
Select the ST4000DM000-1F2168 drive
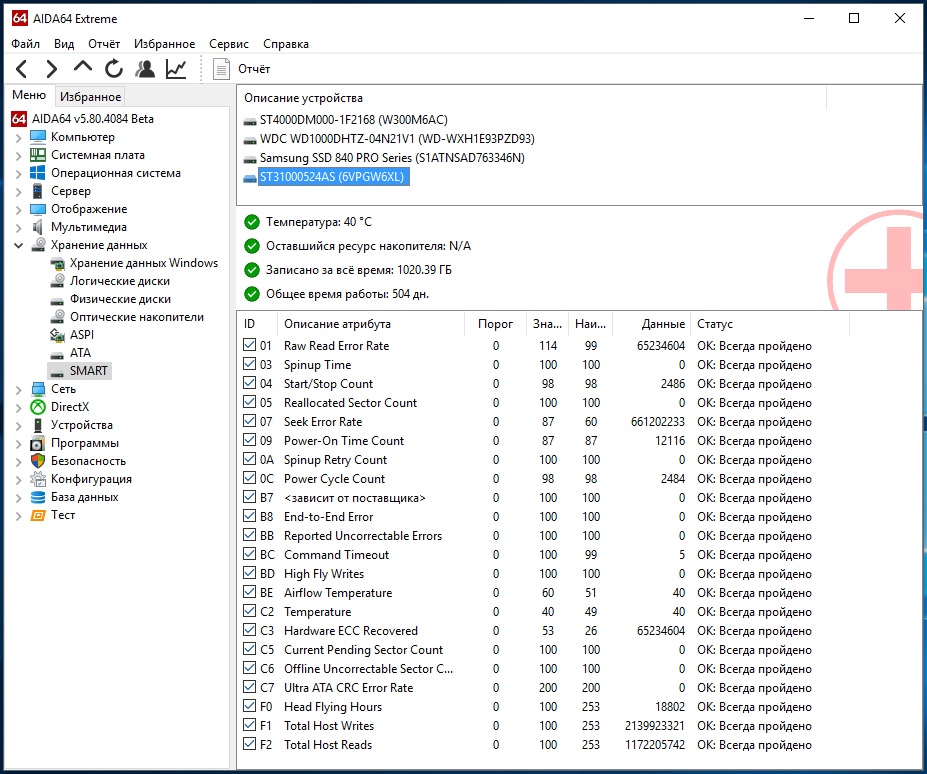coord(354,120)
